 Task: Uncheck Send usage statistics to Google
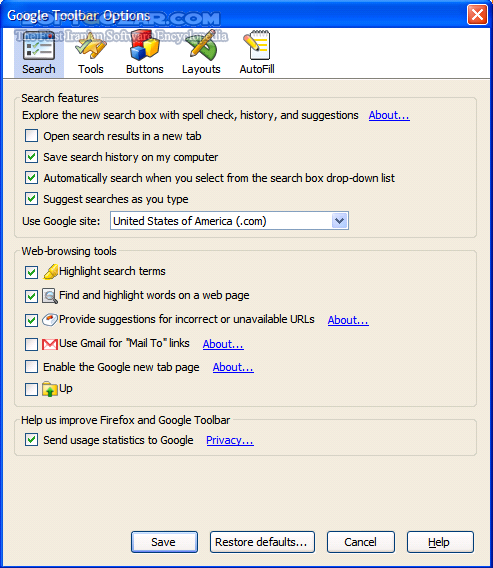click(32, 440)
